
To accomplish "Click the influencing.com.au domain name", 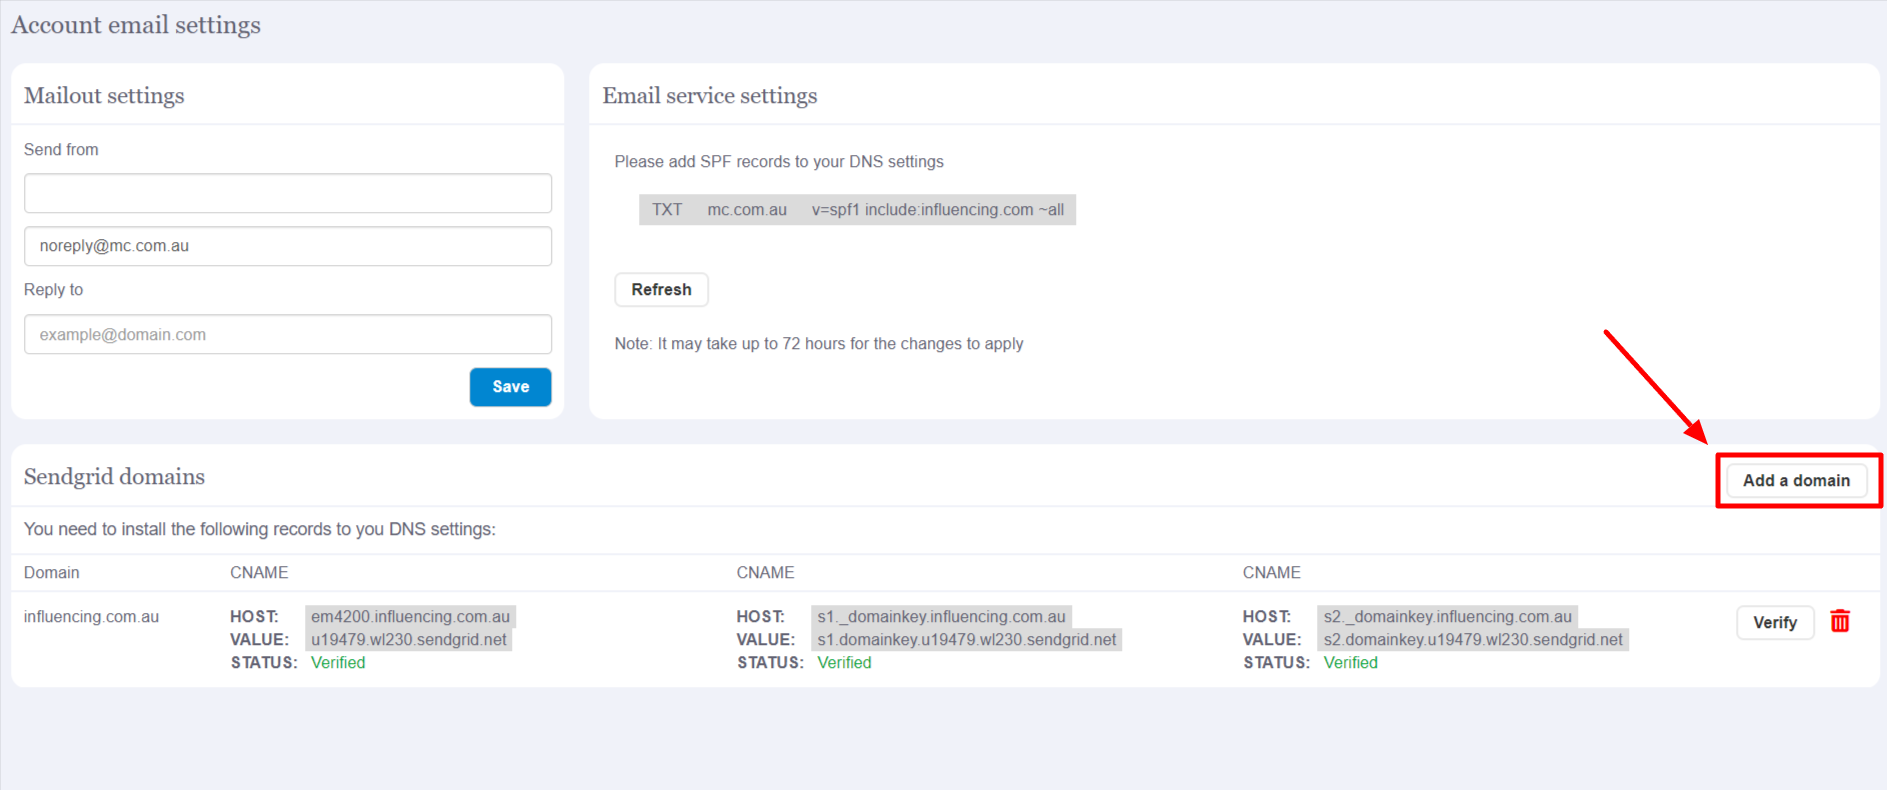I will click(x=91, y=617).
